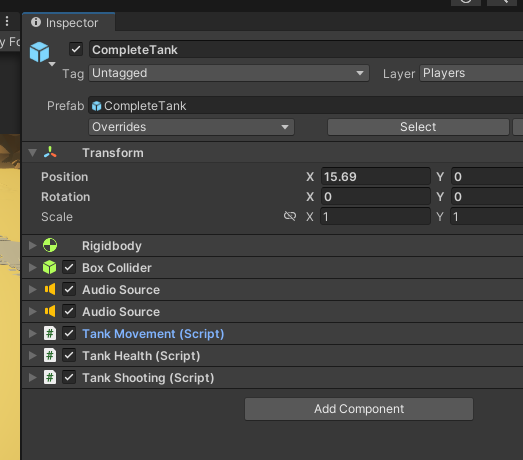Click the Scale X value field
Image resolution: width=523 pixels, height=460 pixels.
376,216
